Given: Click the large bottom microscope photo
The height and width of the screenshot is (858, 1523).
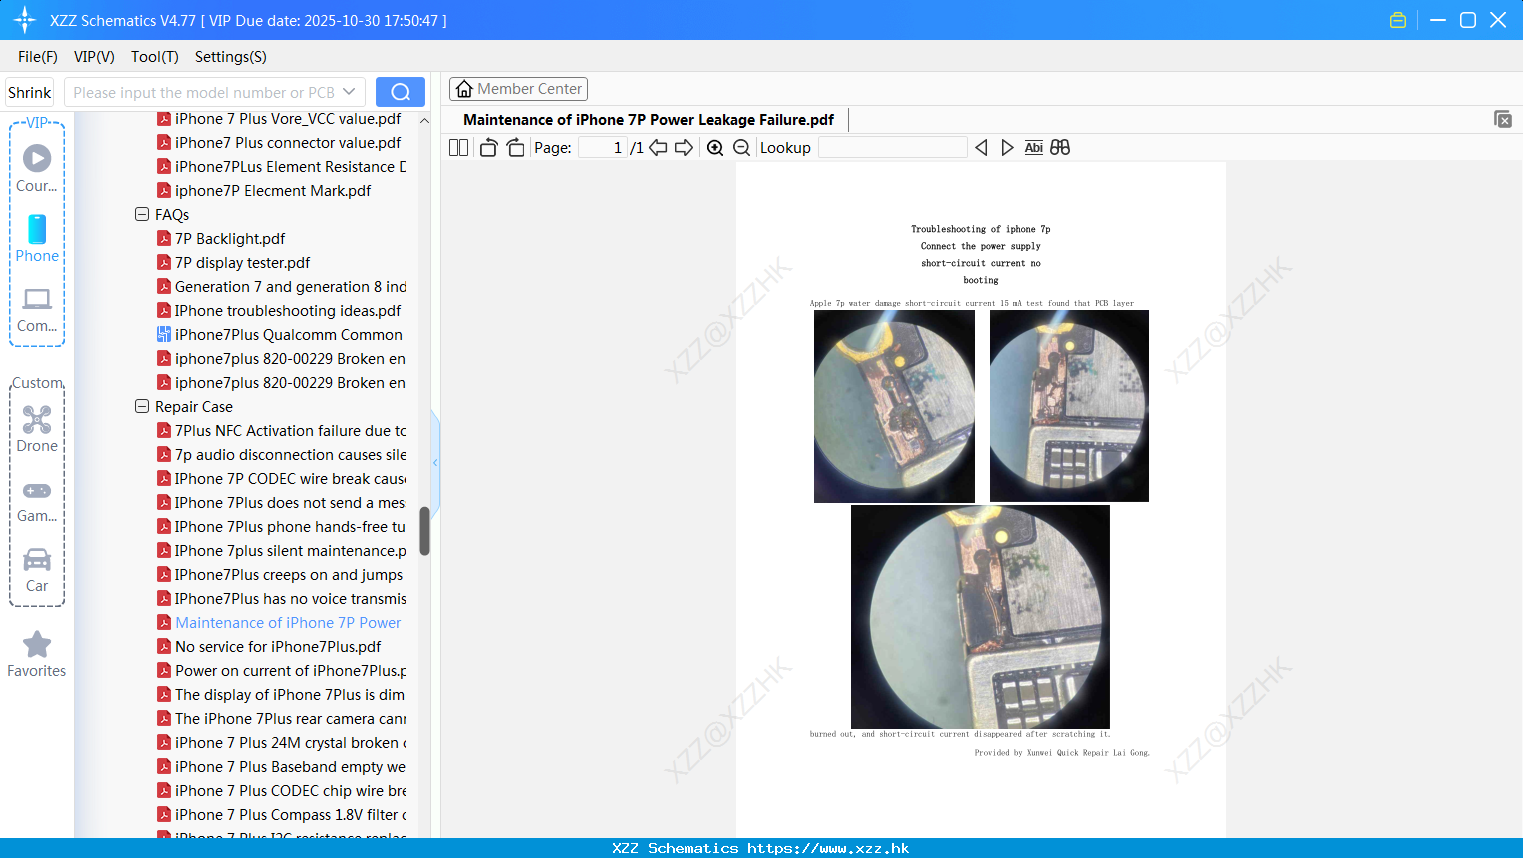Looking at the screenshot, I should 980,617.
